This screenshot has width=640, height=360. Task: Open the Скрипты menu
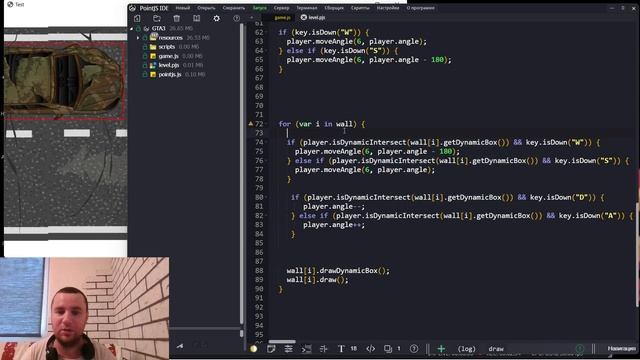tap(360, 8)
